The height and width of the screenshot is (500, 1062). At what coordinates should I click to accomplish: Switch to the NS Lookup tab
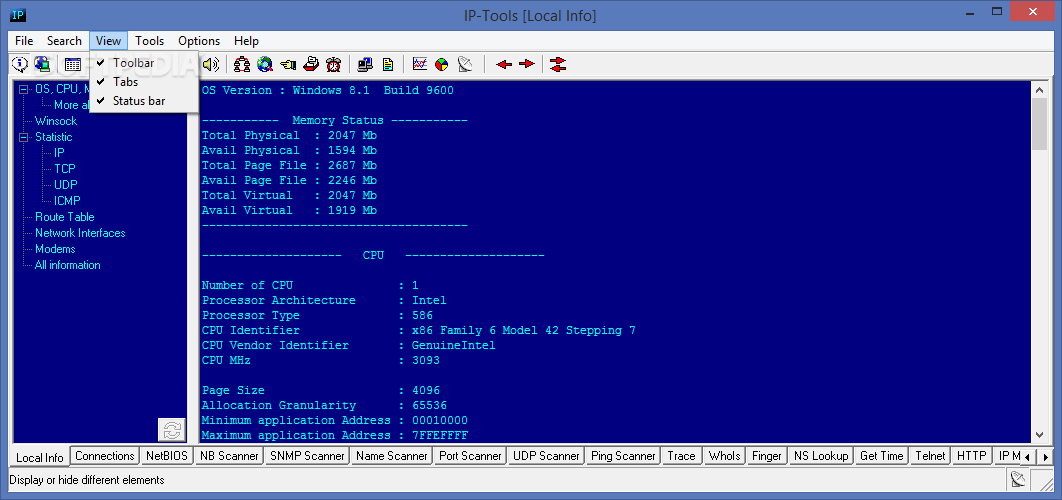(x=821, y=456)
